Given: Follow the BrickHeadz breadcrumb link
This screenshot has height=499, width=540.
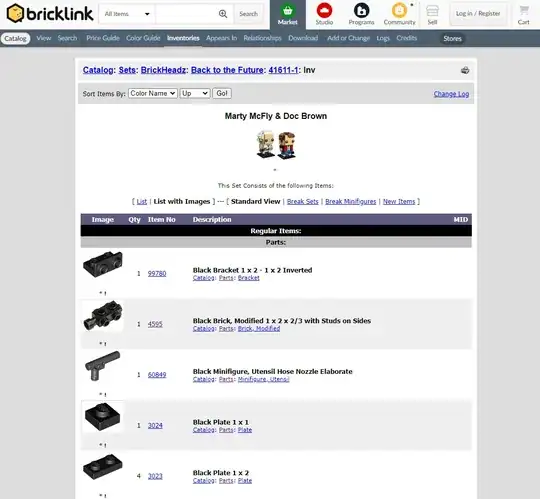Looking at the screenshot, I should point(163,70).
